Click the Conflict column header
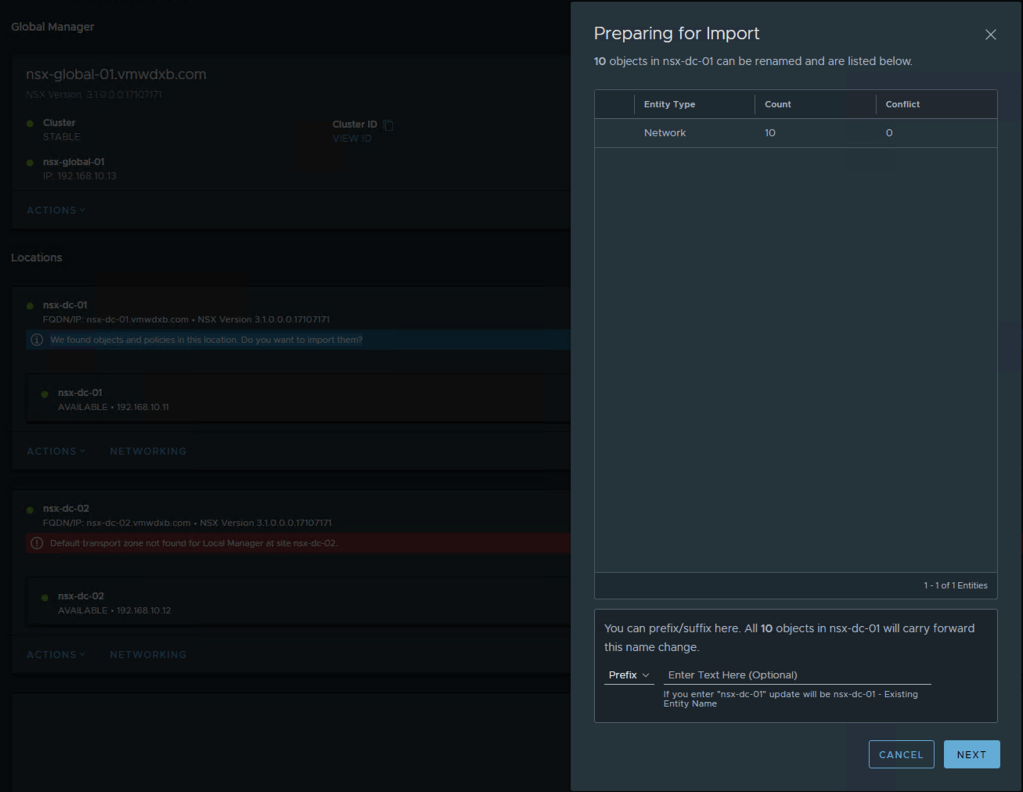Image resolution: width=1023 pixels, height=792 pixels. pos(902,104)
